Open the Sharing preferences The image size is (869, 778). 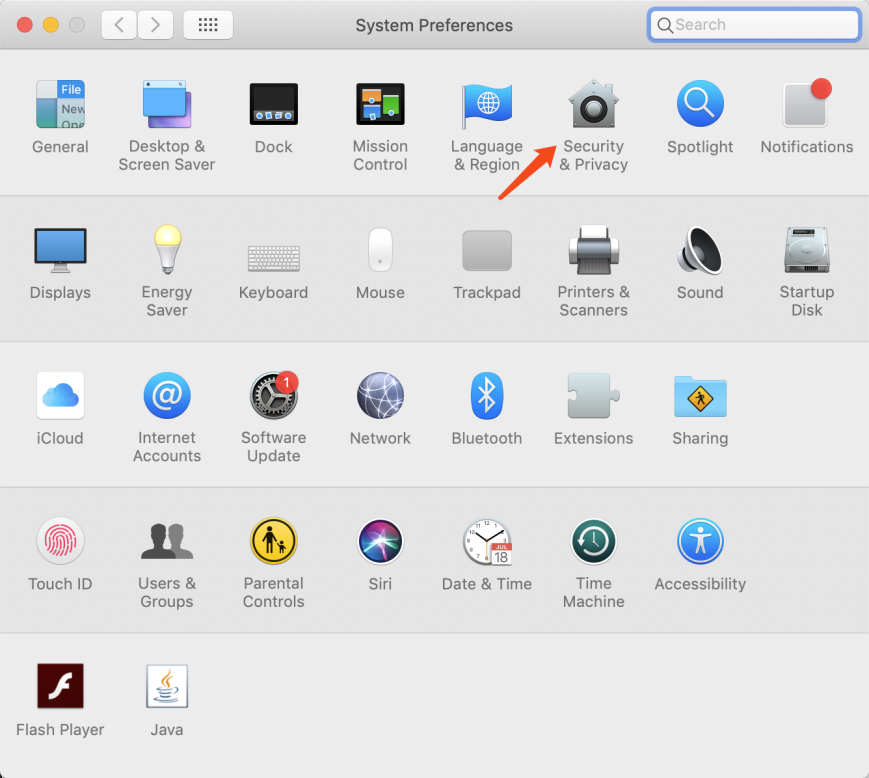pos(699,397)
